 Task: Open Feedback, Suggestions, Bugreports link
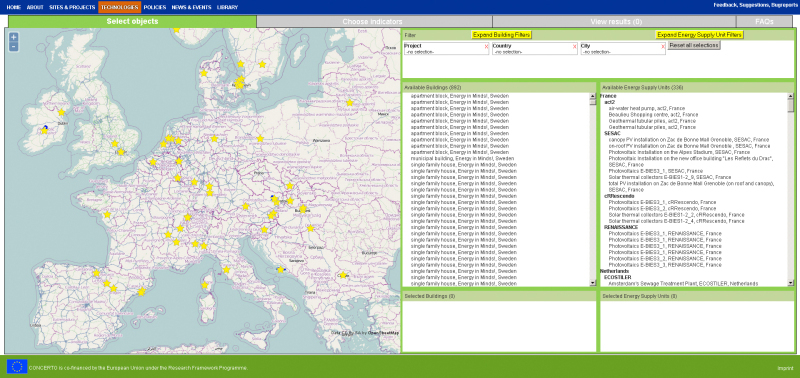[755, 5]
